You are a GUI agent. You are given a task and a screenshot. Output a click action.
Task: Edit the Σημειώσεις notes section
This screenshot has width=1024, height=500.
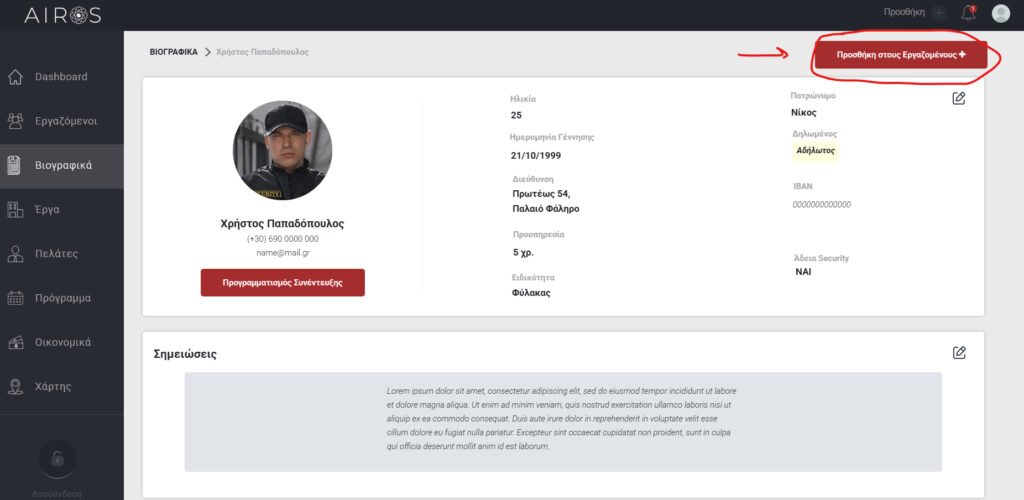click(959, 352)
